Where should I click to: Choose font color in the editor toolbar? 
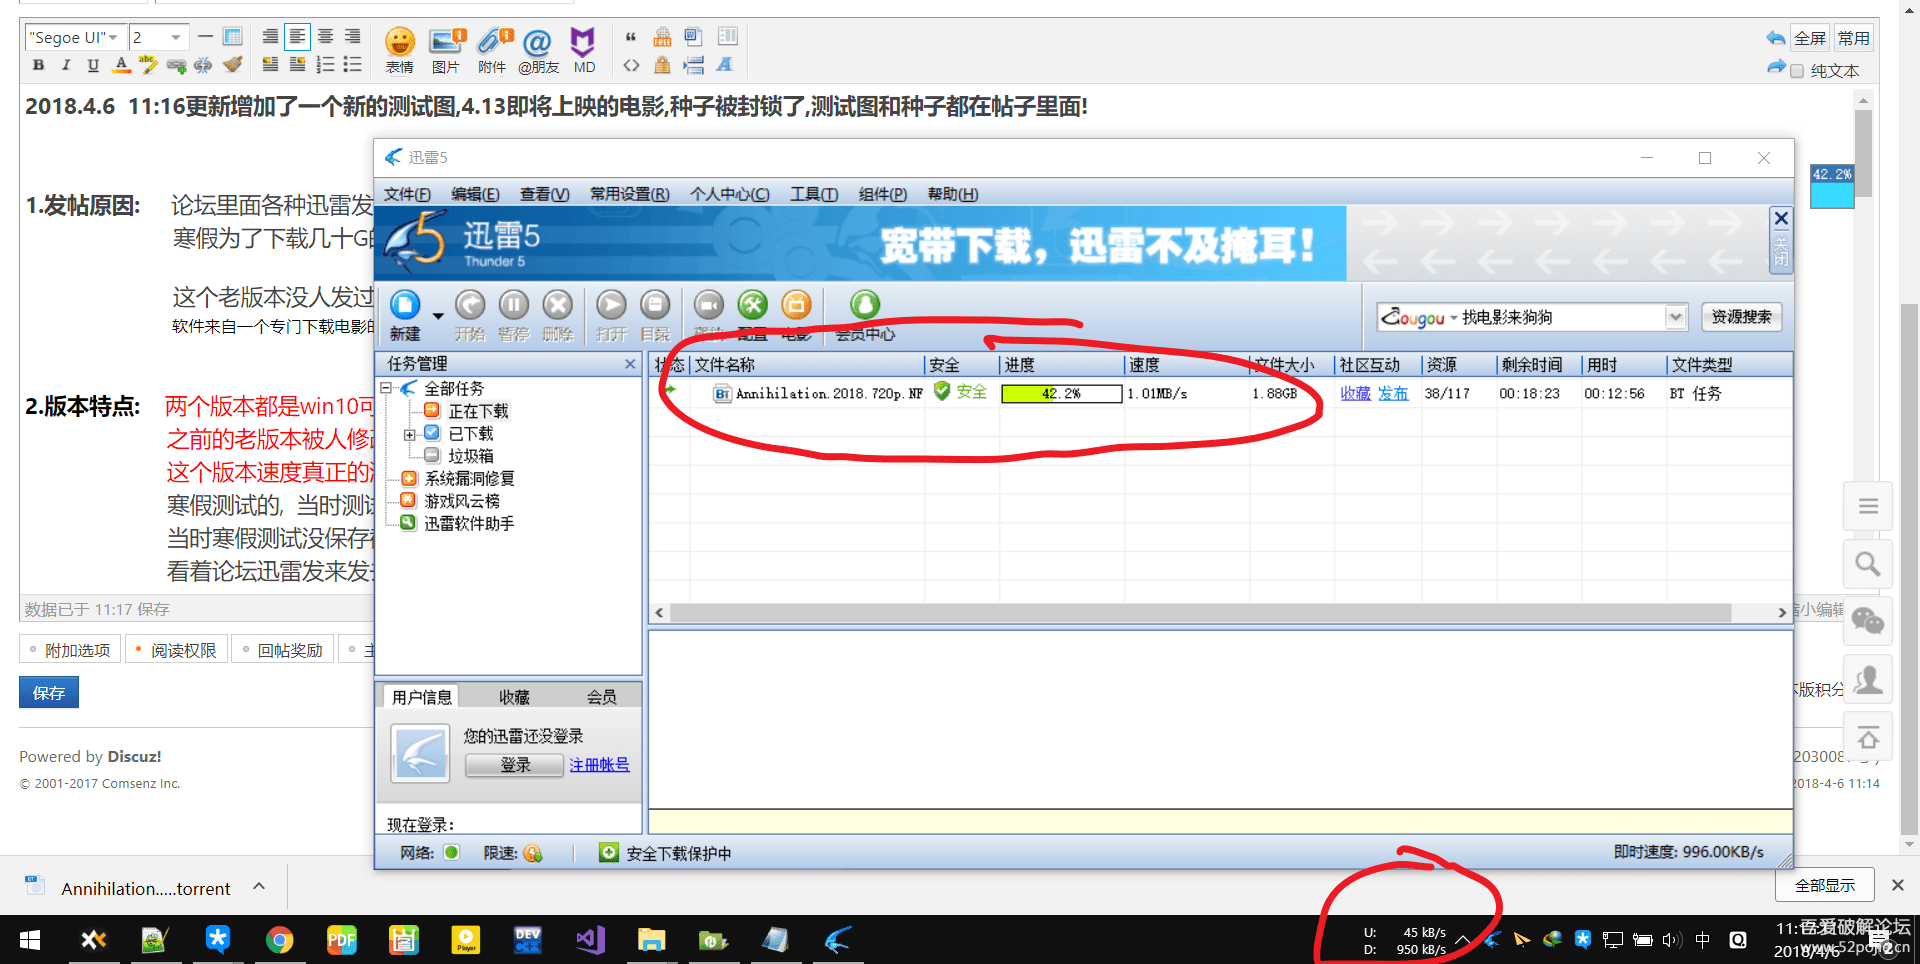[x=121, y=65]
